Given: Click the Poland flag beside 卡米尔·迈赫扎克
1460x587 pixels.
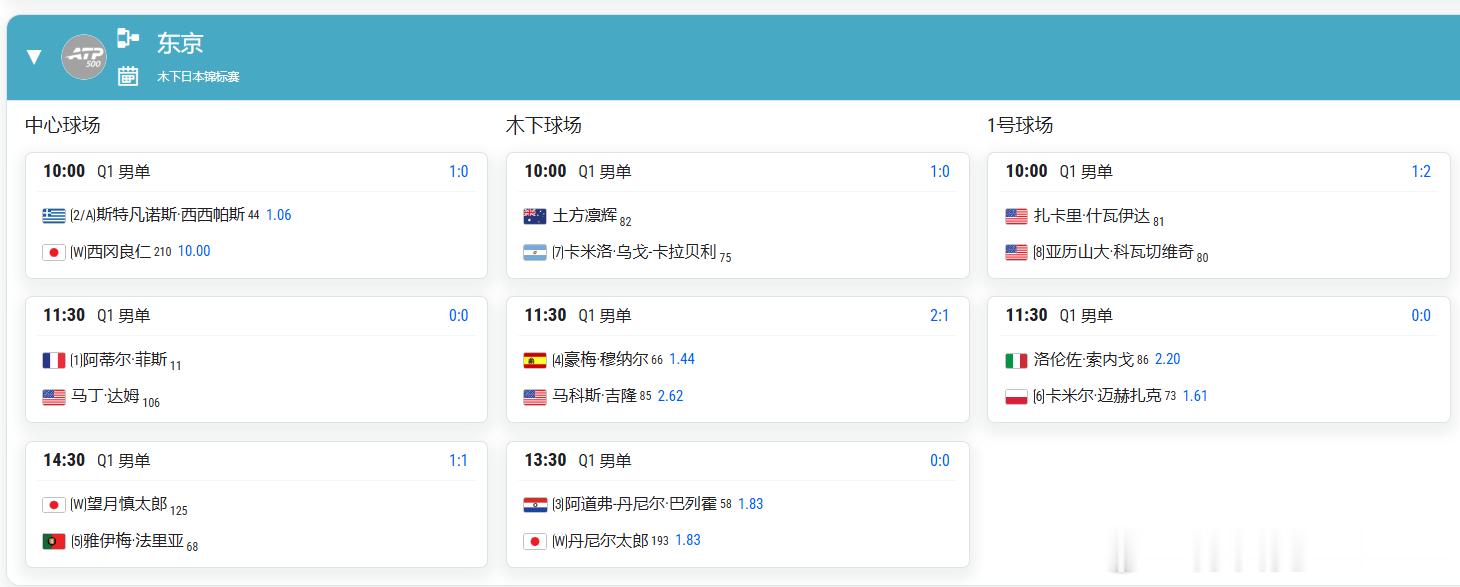Looking at the screenshot, I should coord(1016,396).
